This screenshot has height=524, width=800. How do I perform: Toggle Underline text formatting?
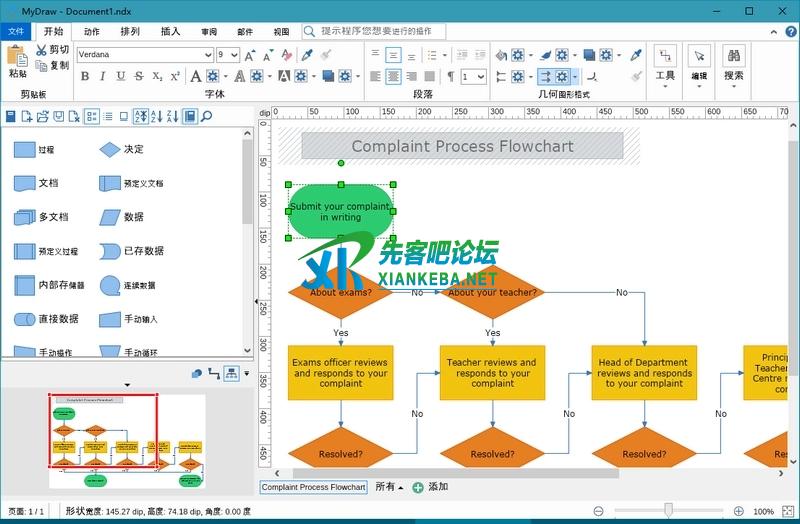coord(120,76)
